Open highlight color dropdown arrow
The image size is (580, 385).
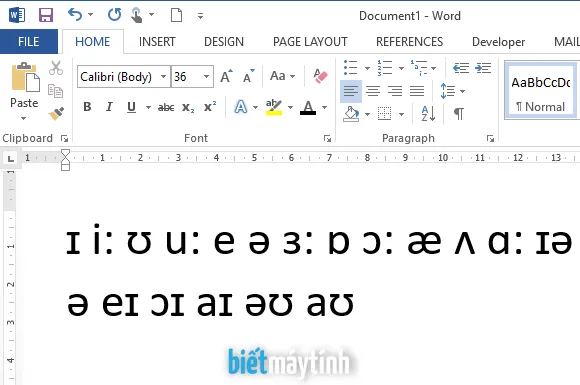click(290, 108)
